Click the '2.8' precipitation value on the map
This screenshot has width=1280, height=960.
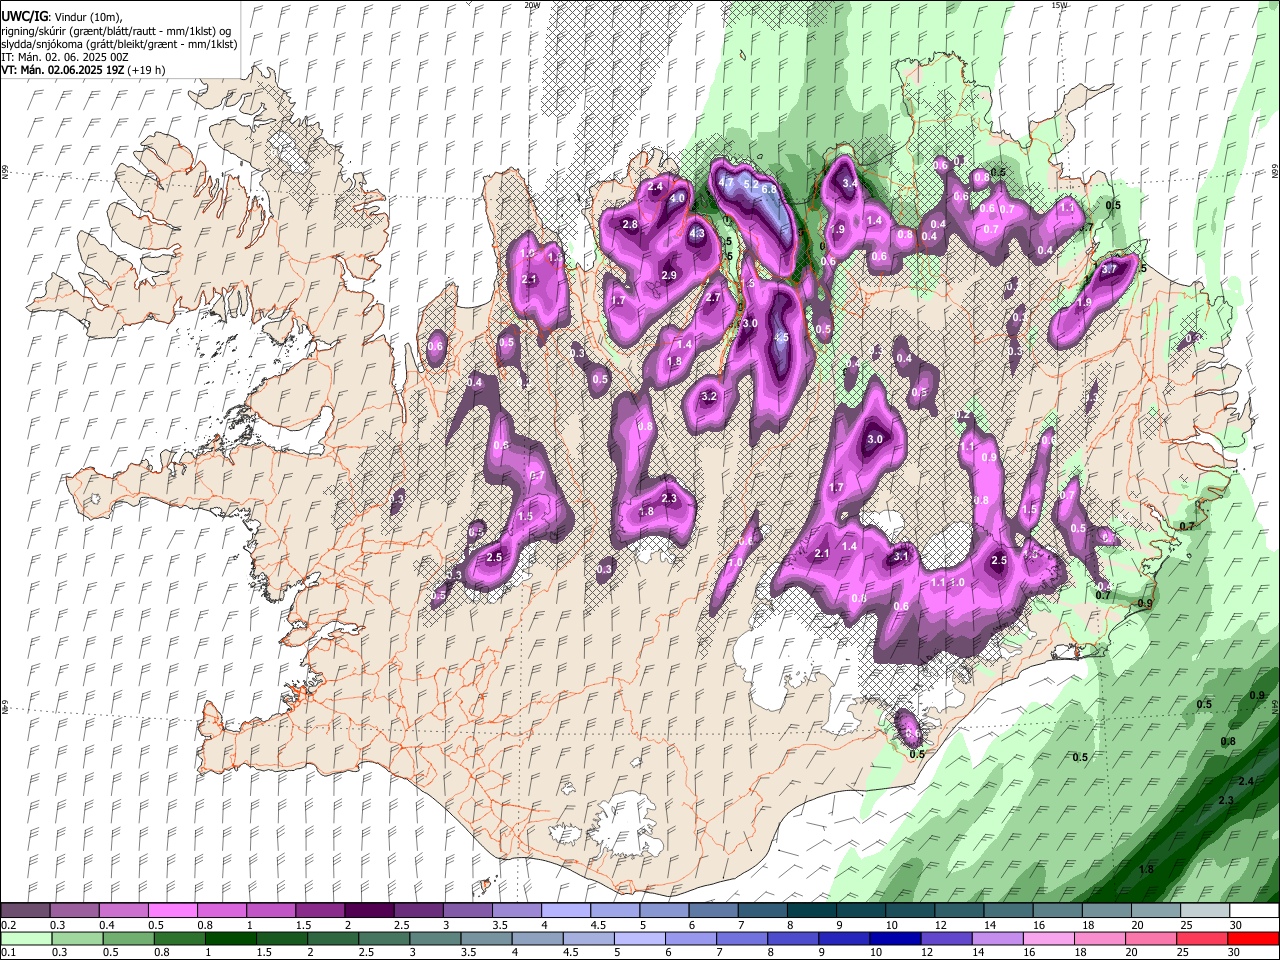630,225
